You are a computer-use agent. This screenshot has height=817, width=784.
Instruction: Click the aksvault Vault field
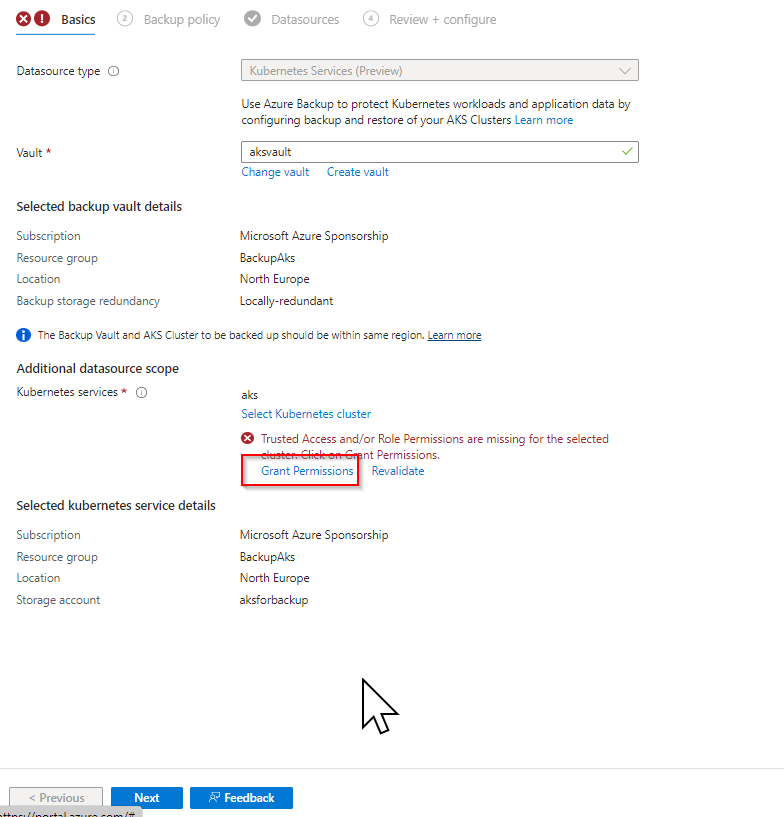[x=440, y=152]
